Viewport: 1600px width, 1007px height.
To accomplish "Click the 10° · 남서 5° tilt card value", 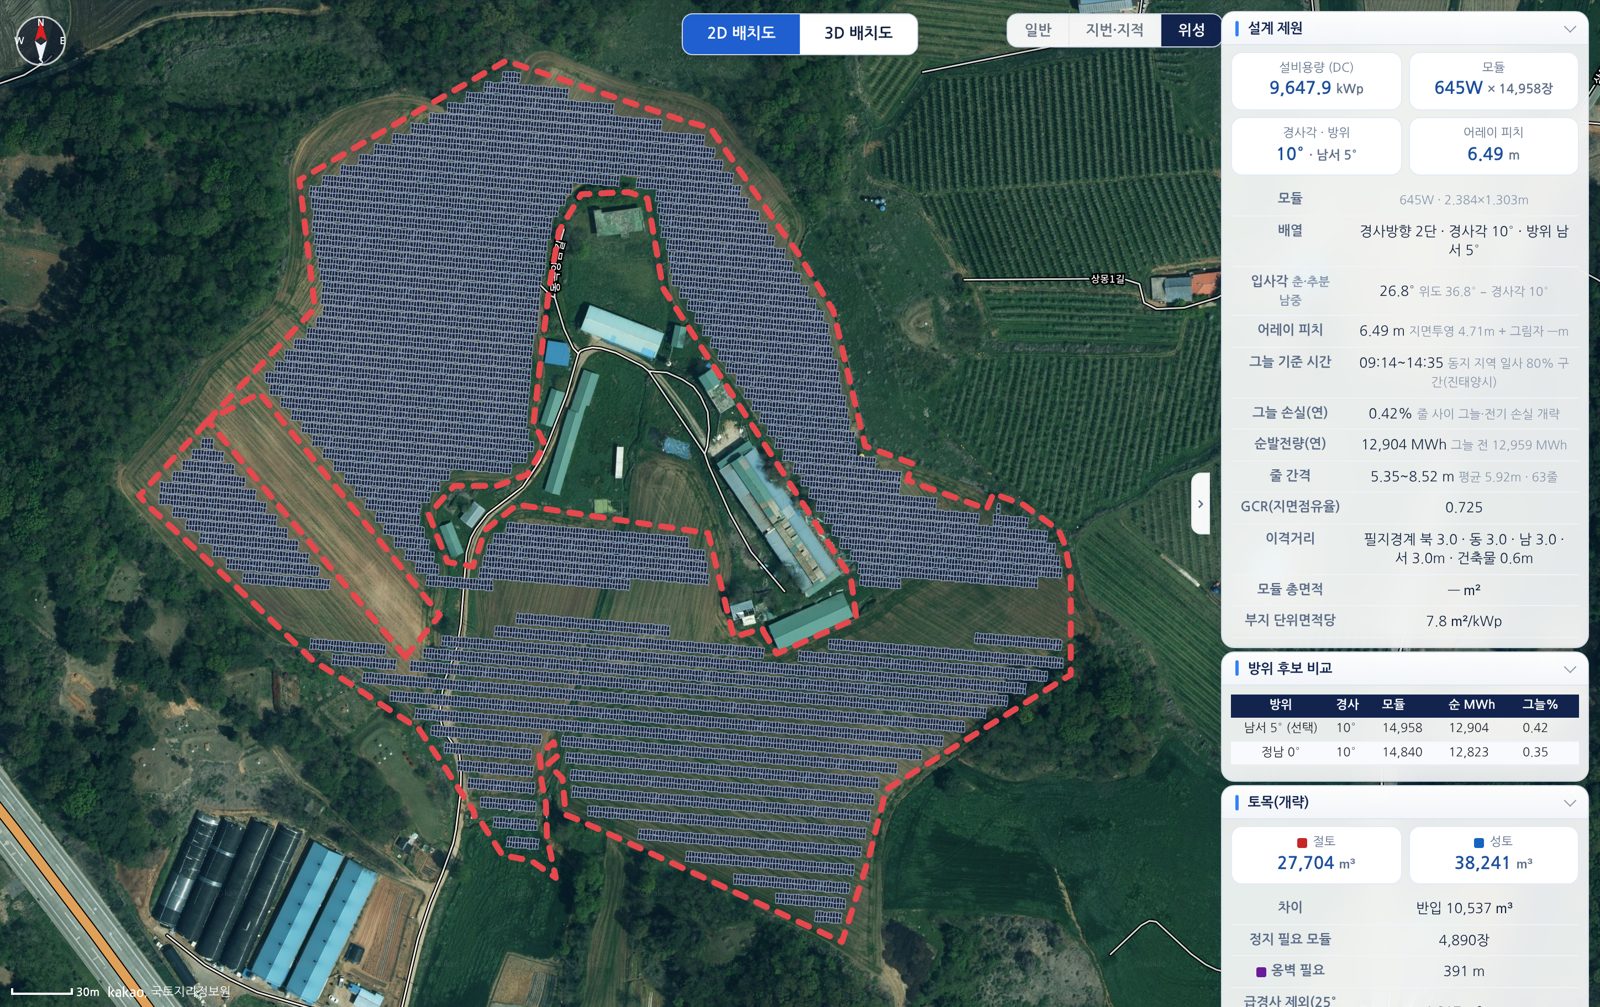I will [x=1316, y=154].
